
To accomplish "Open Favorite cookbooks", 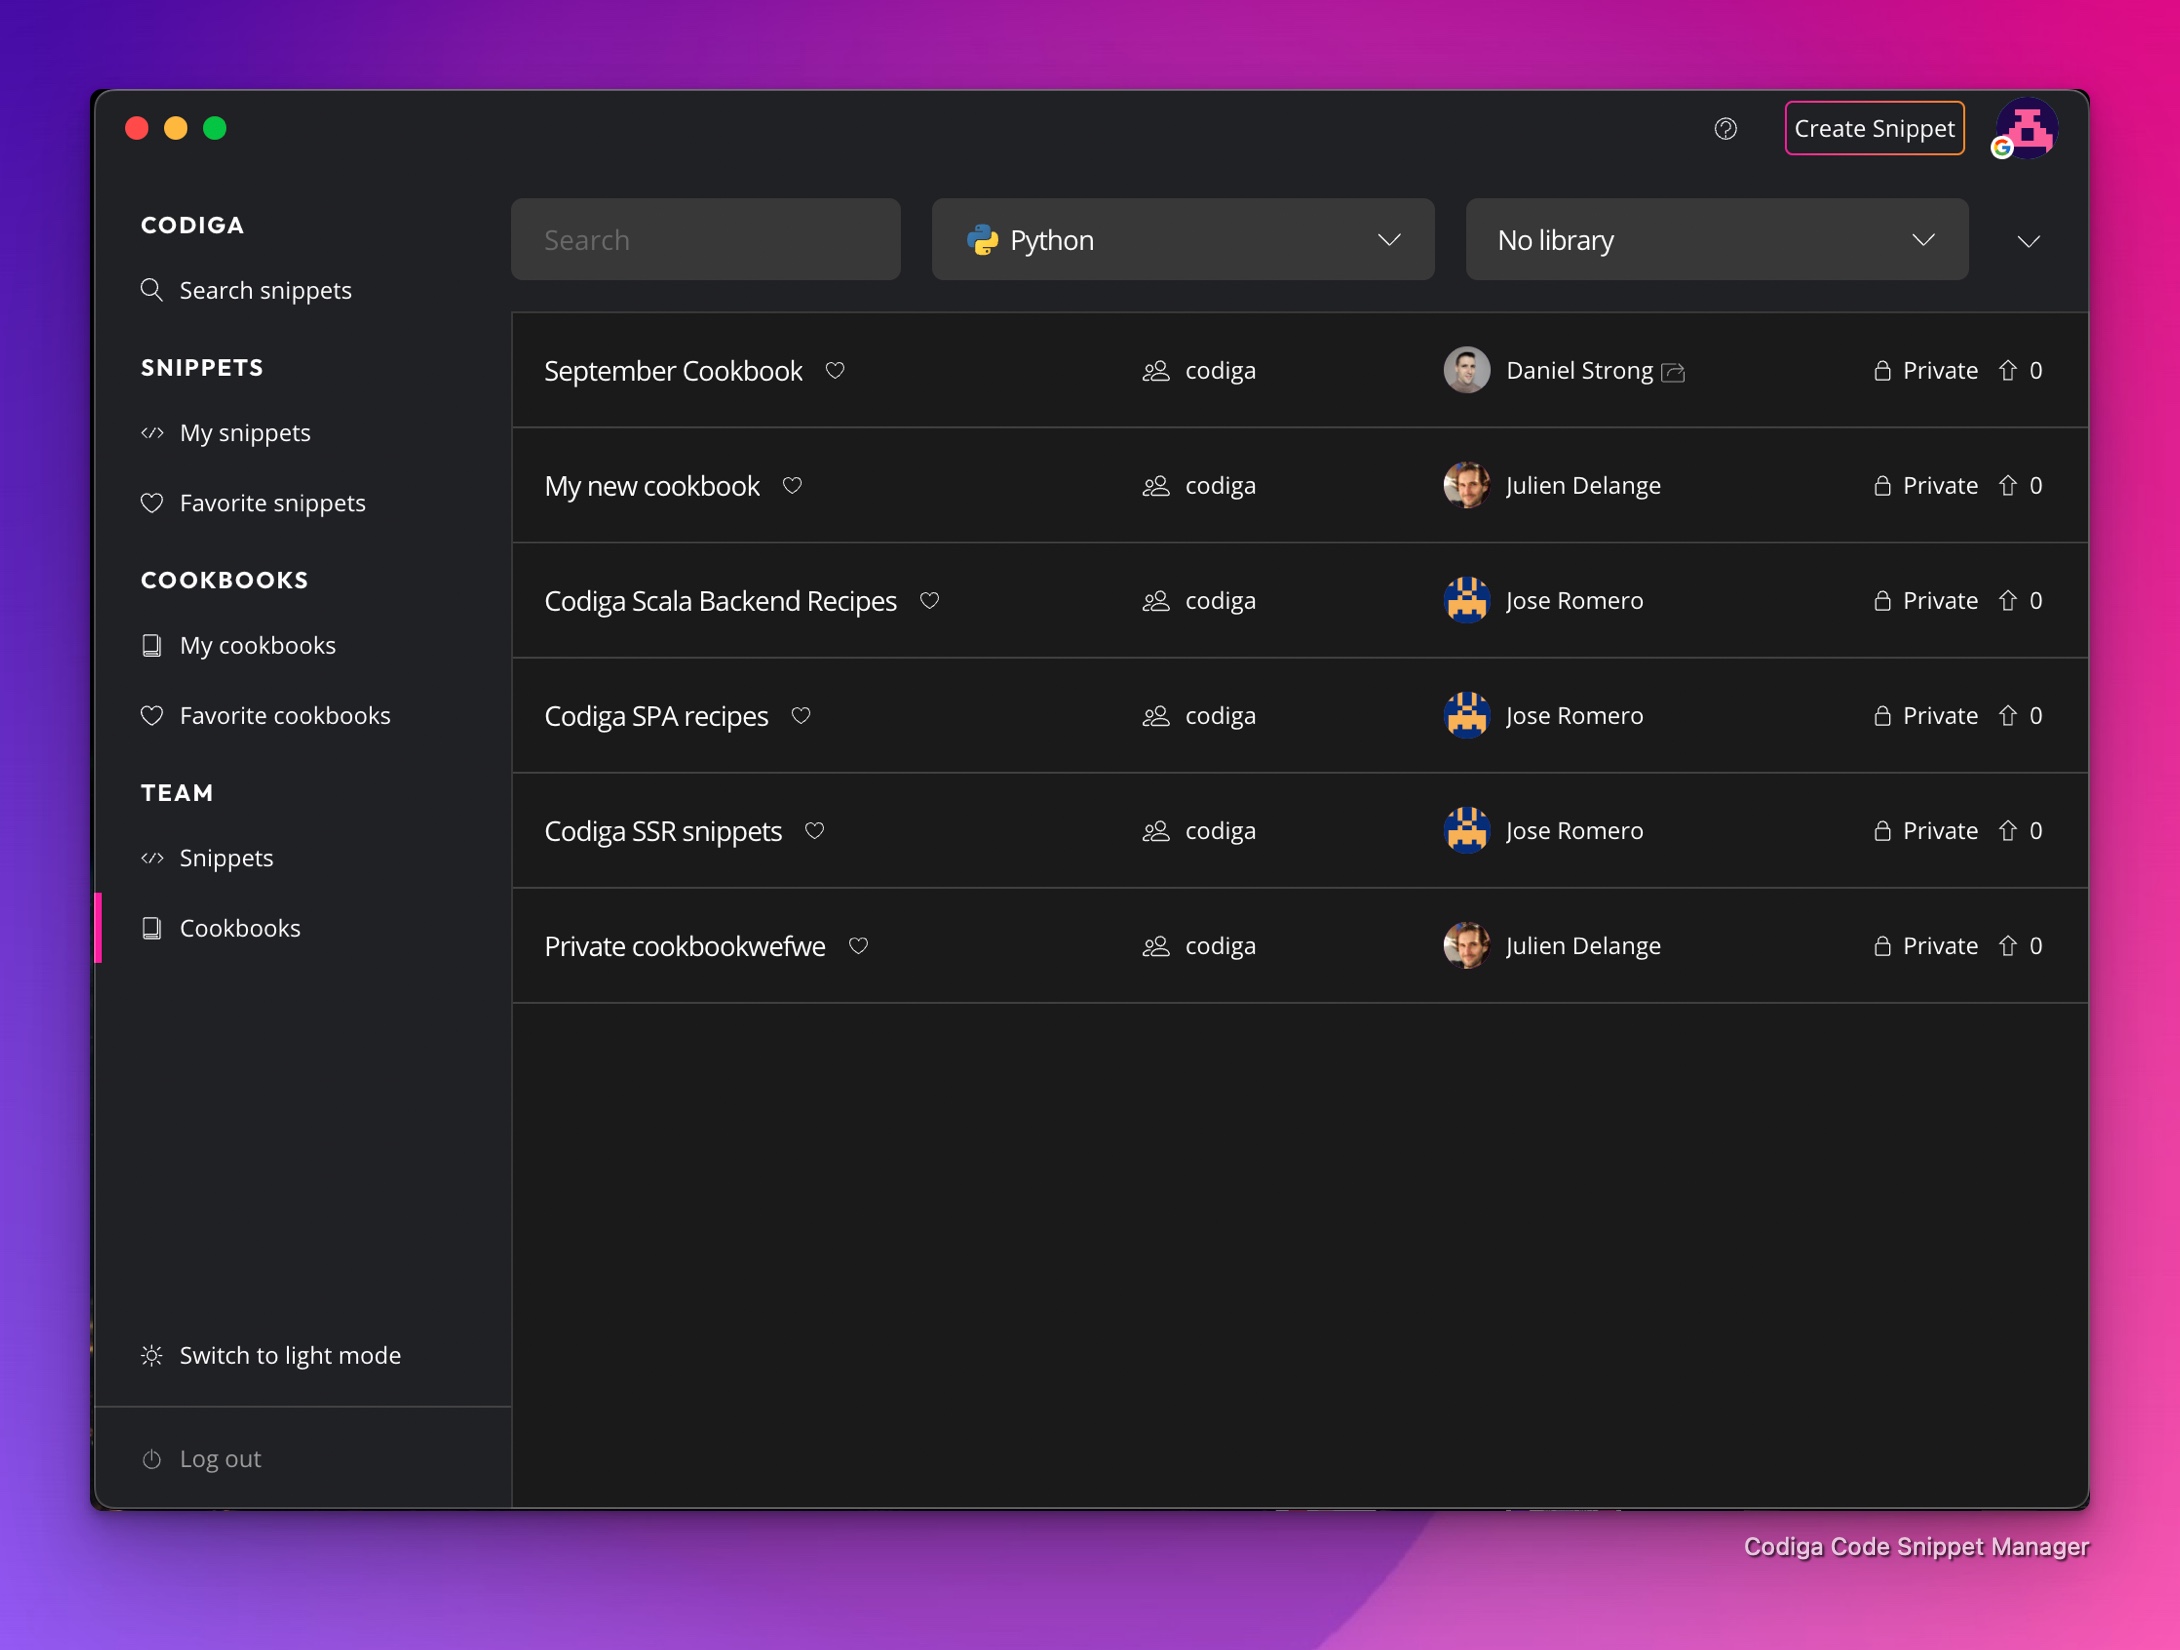I will [285, 716].
